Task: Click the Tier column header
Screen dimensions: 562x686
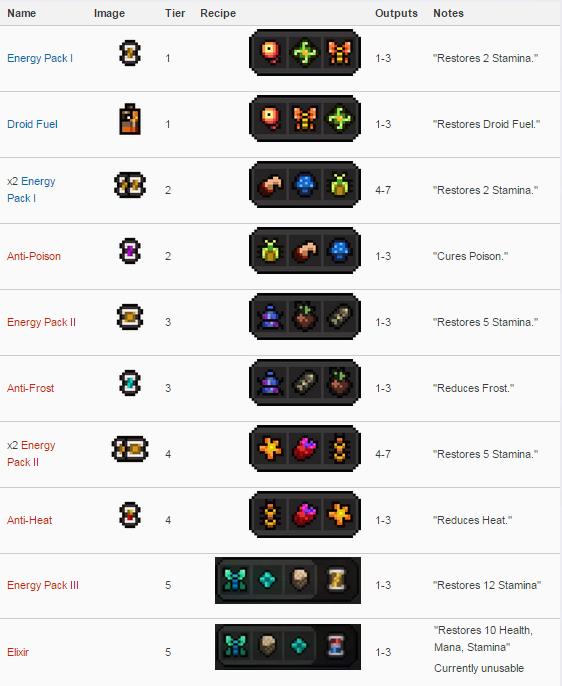Action: pyautogui.click(x=175, y=13)
